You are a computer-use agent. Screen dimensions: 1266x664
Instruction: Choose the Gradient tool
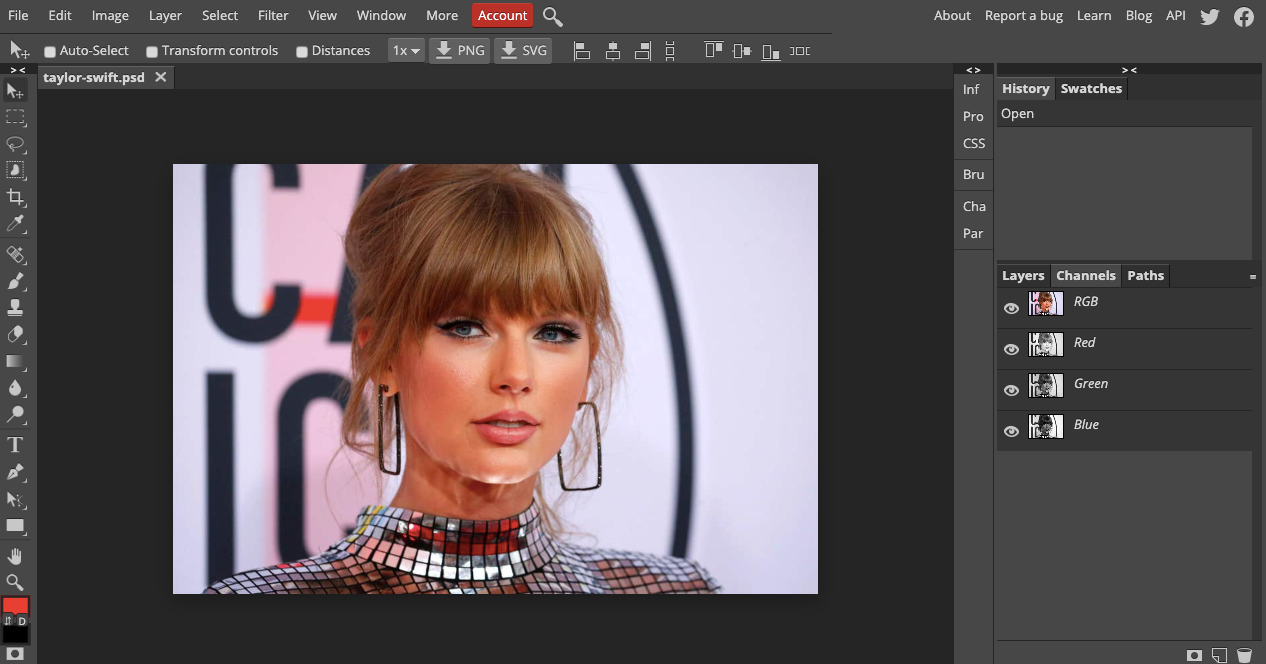[15, 362]
